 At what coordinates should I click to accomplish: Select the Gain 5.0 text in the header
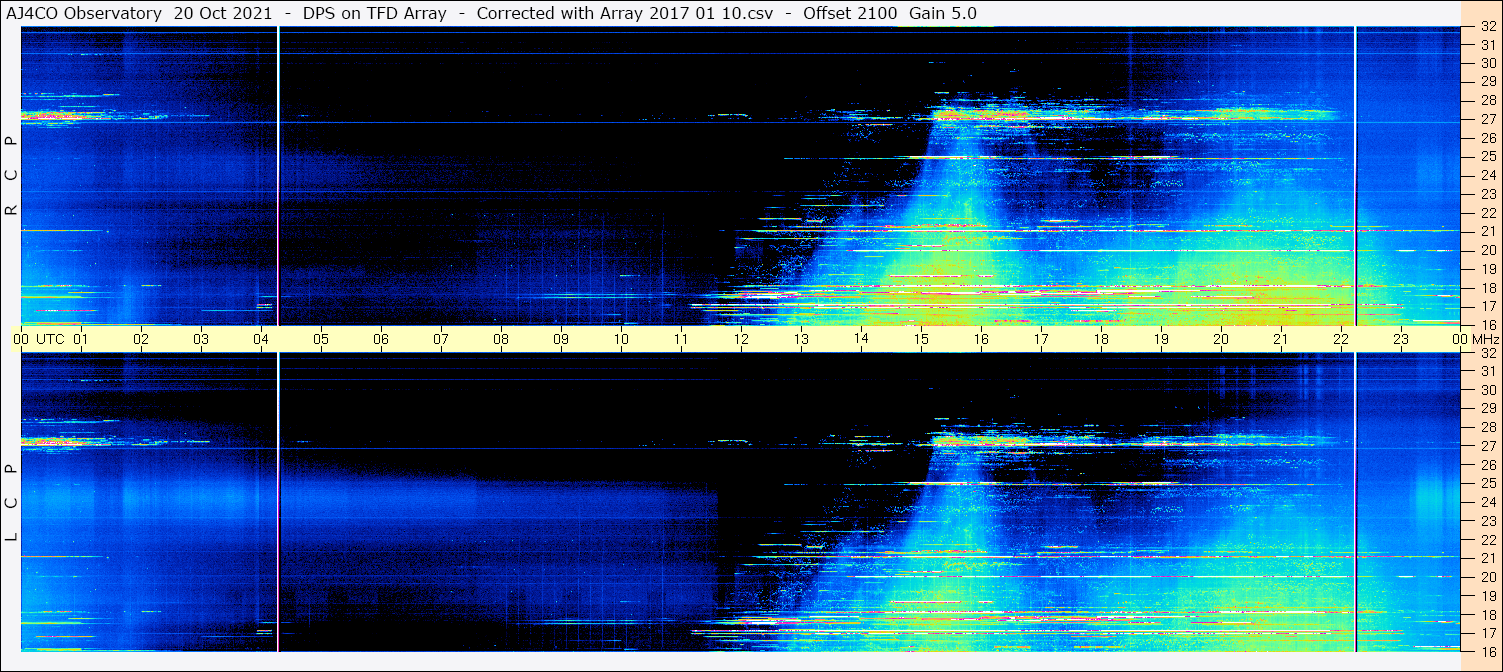tap(943, 13)
